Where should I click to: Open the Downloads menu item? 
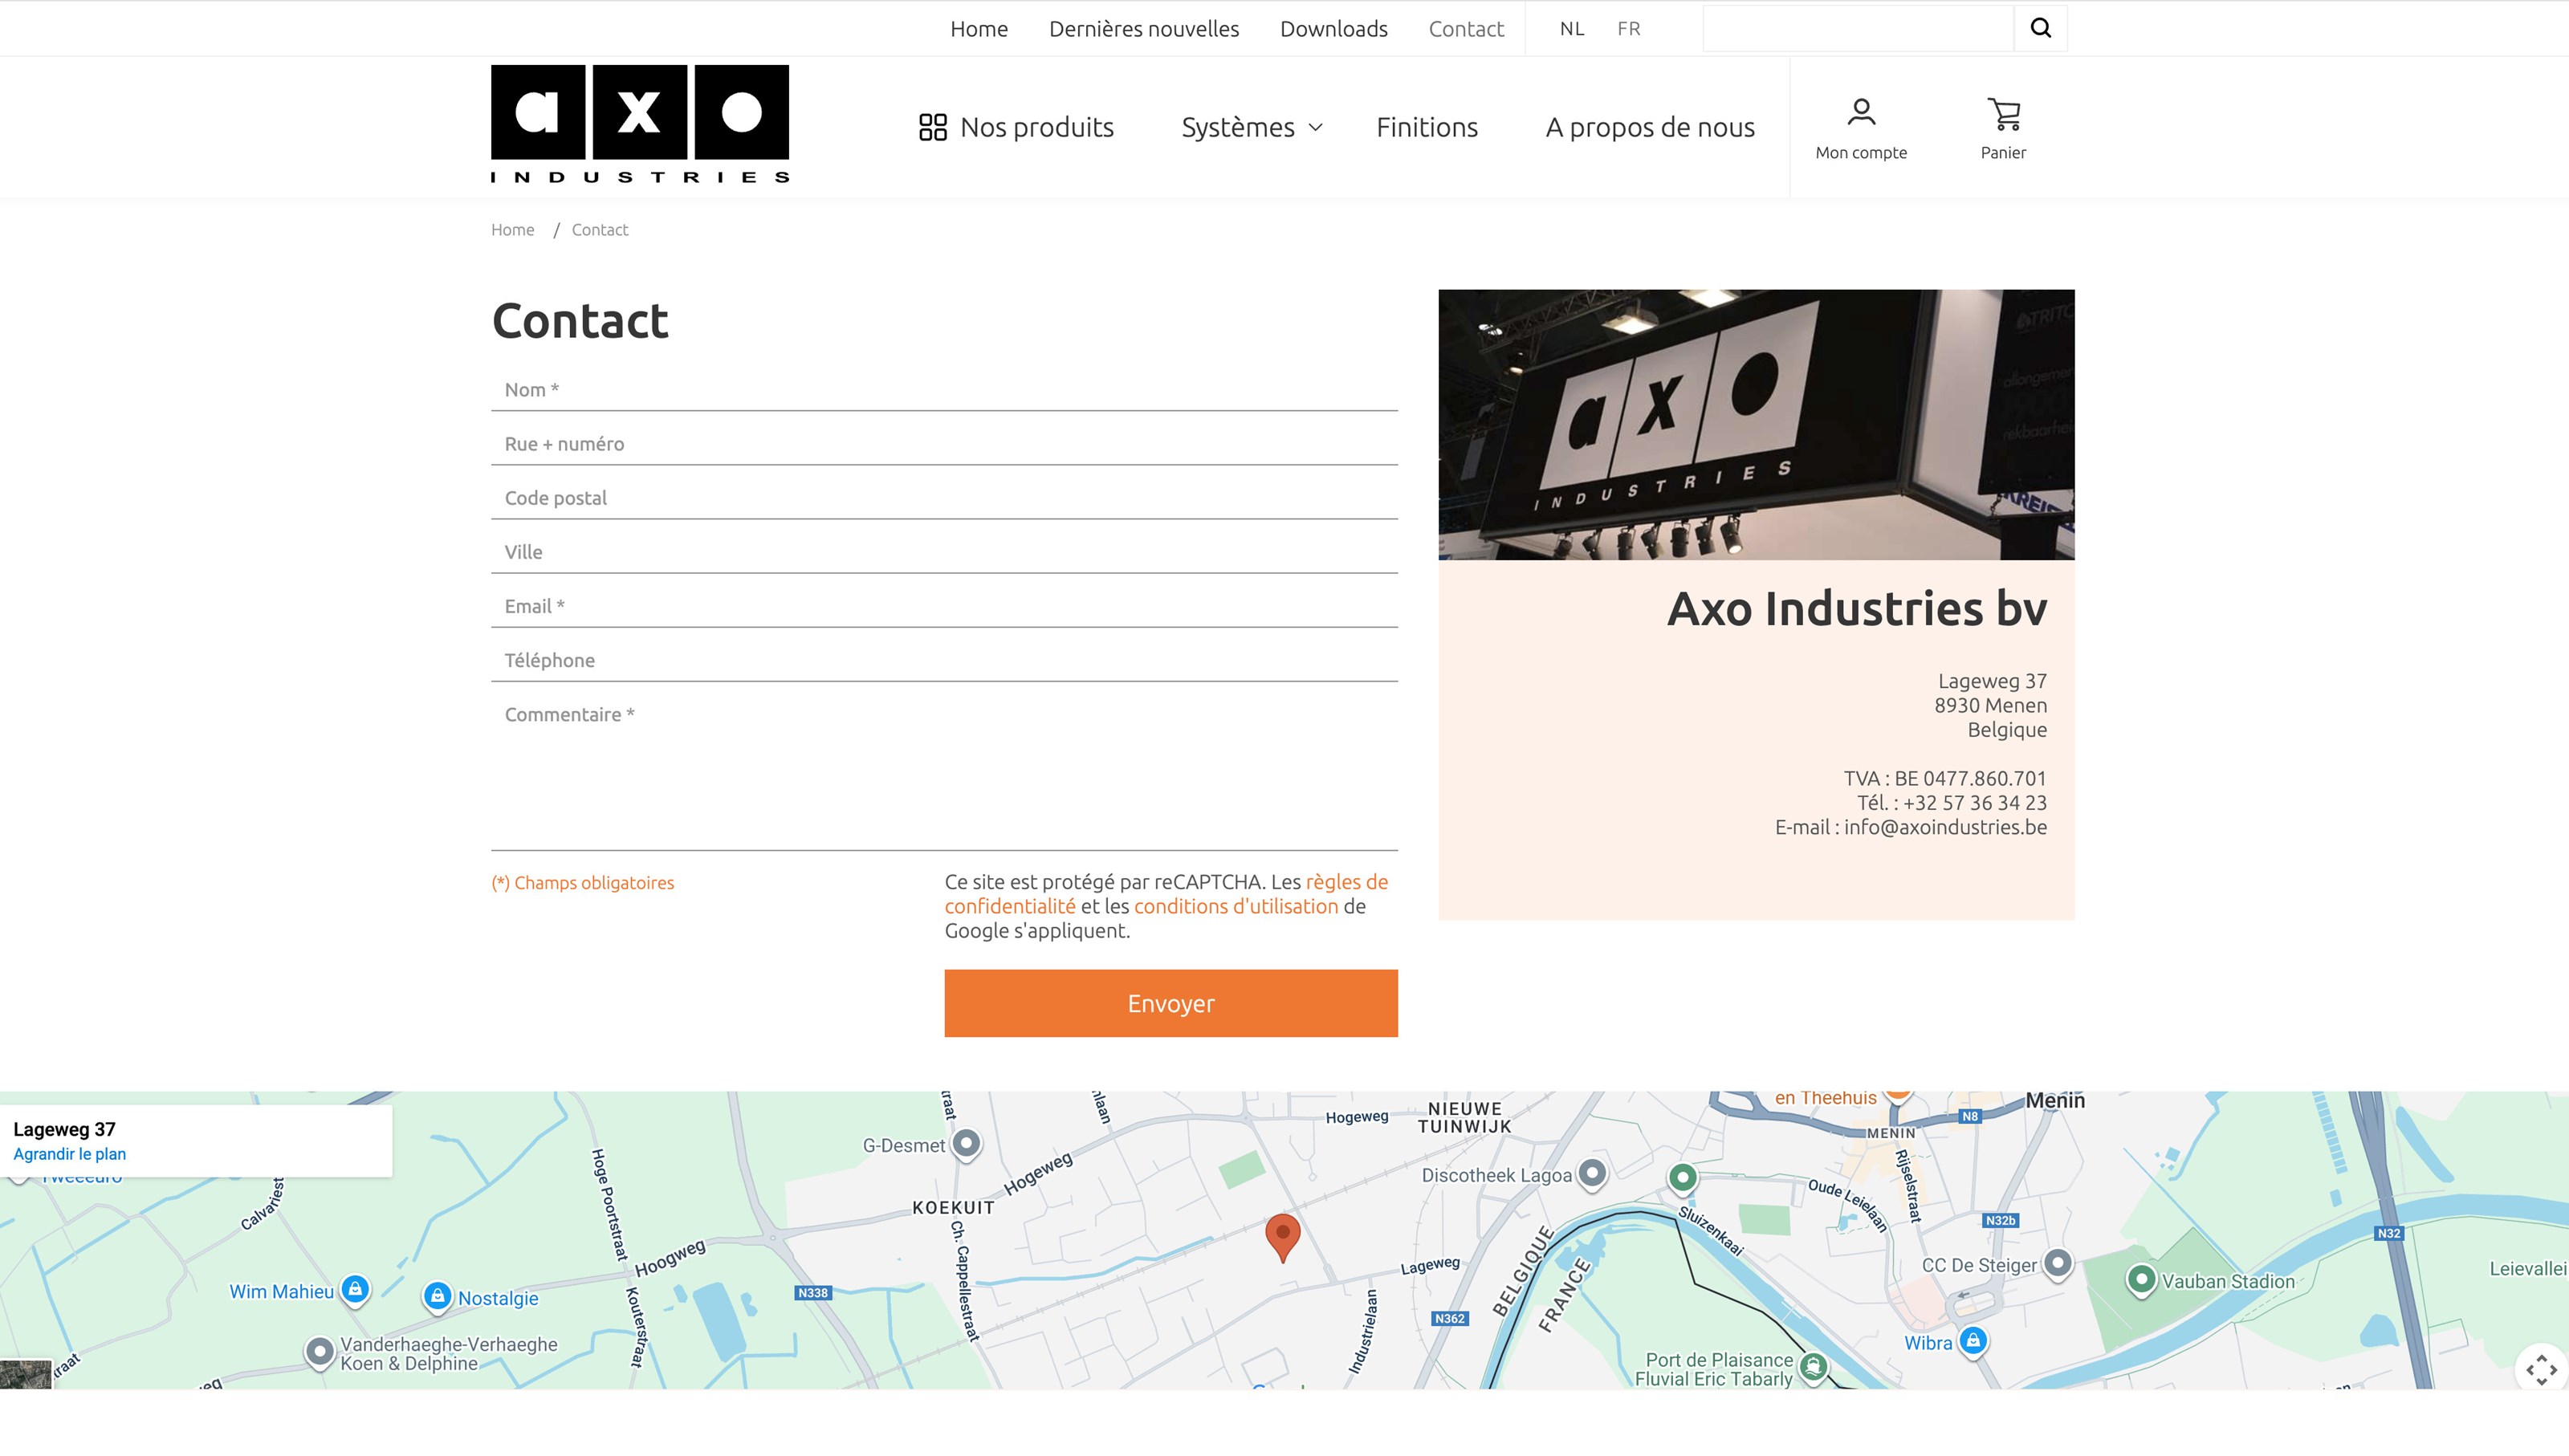1333,28
